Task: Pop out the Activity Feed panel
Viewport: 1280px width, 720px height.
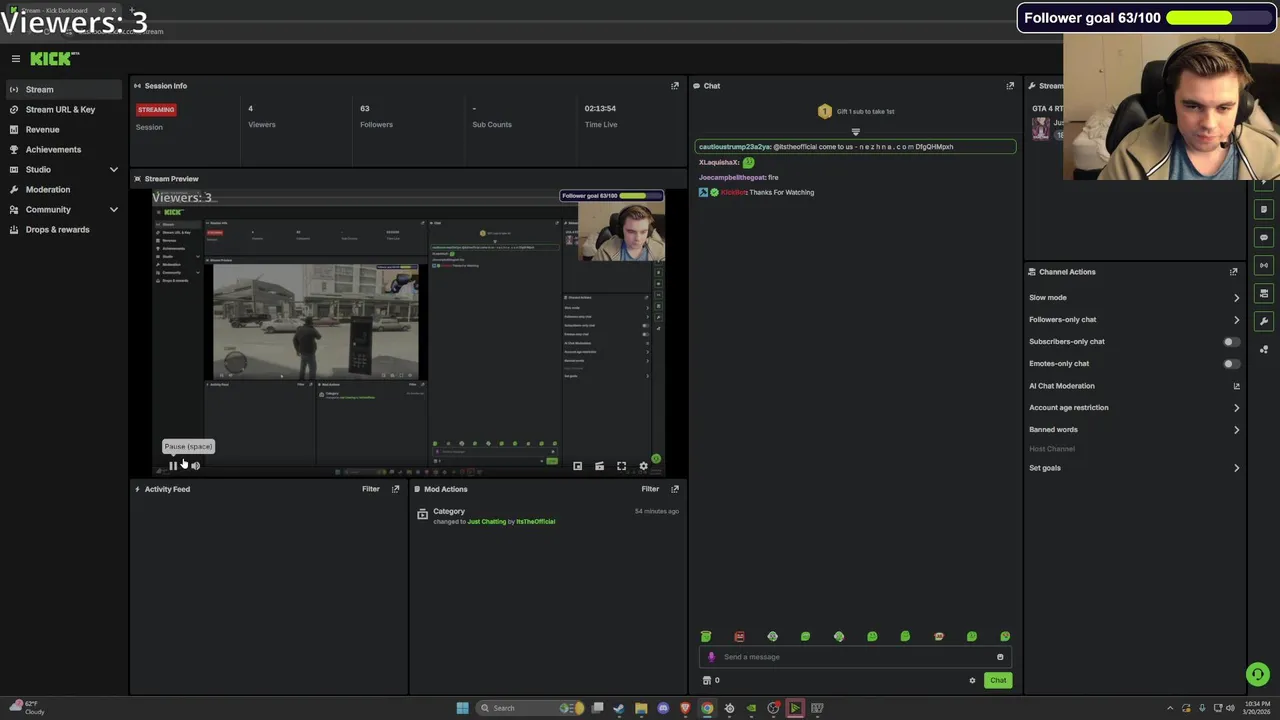Action: tap(395, 489)
